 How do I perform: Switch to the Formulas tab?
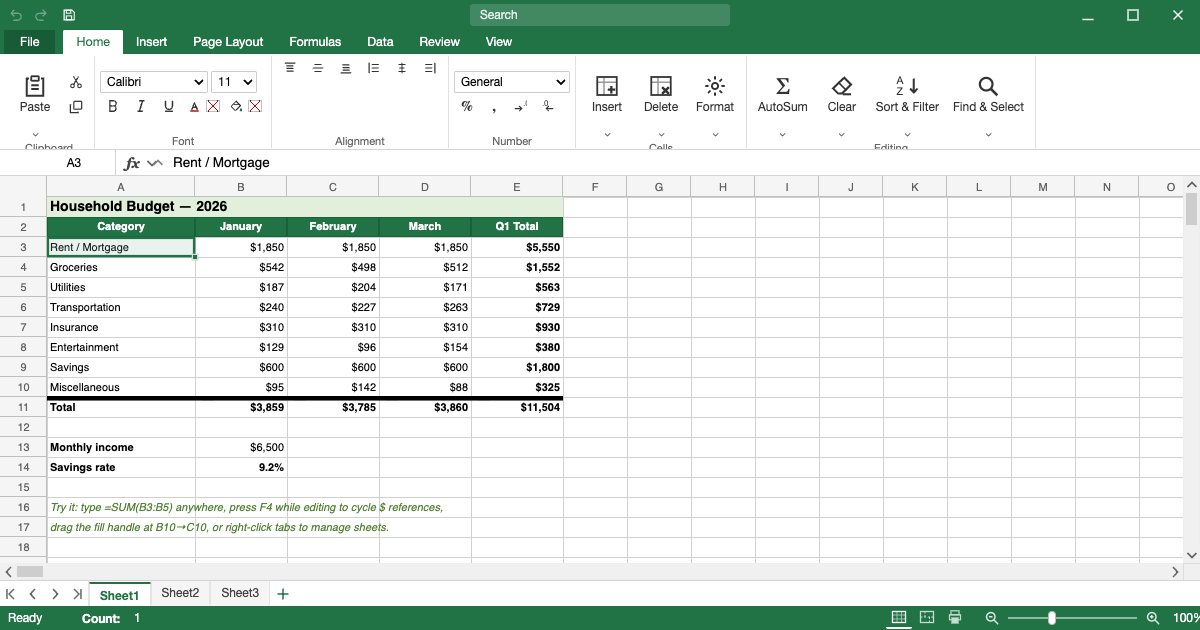click(315, 42)
